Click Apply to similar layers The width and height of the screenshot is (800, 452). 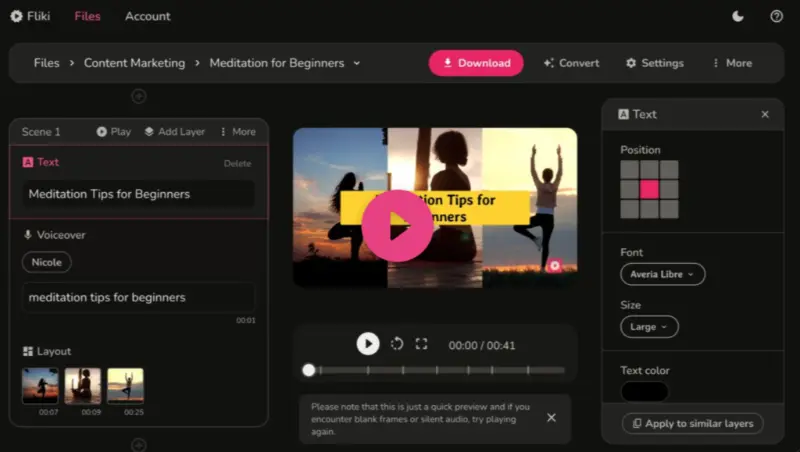pos(693,424)
